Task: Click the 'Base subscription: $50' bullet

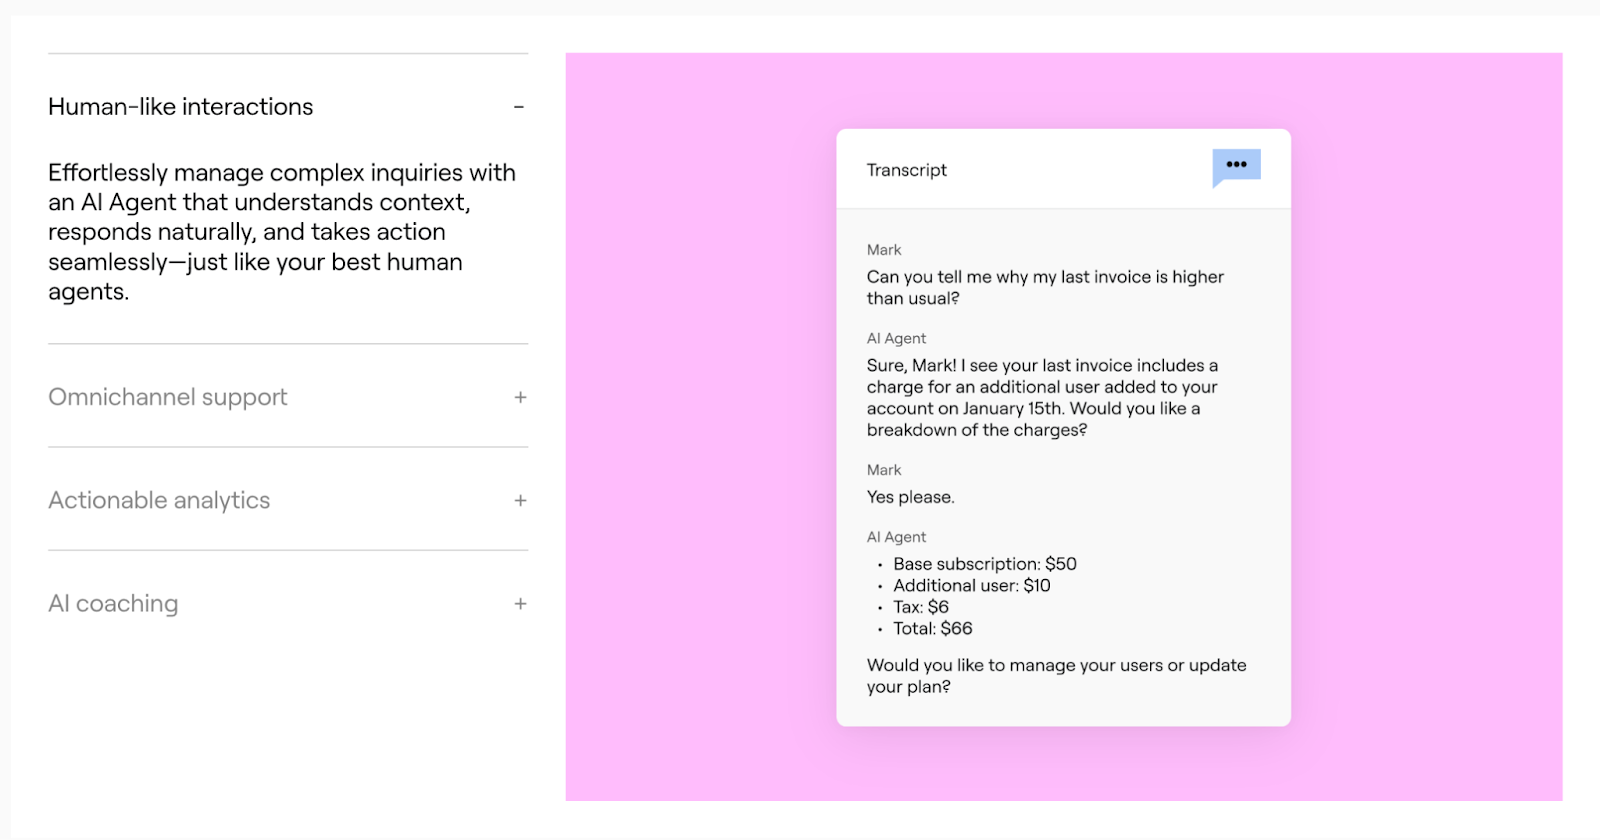Action: 984,564
